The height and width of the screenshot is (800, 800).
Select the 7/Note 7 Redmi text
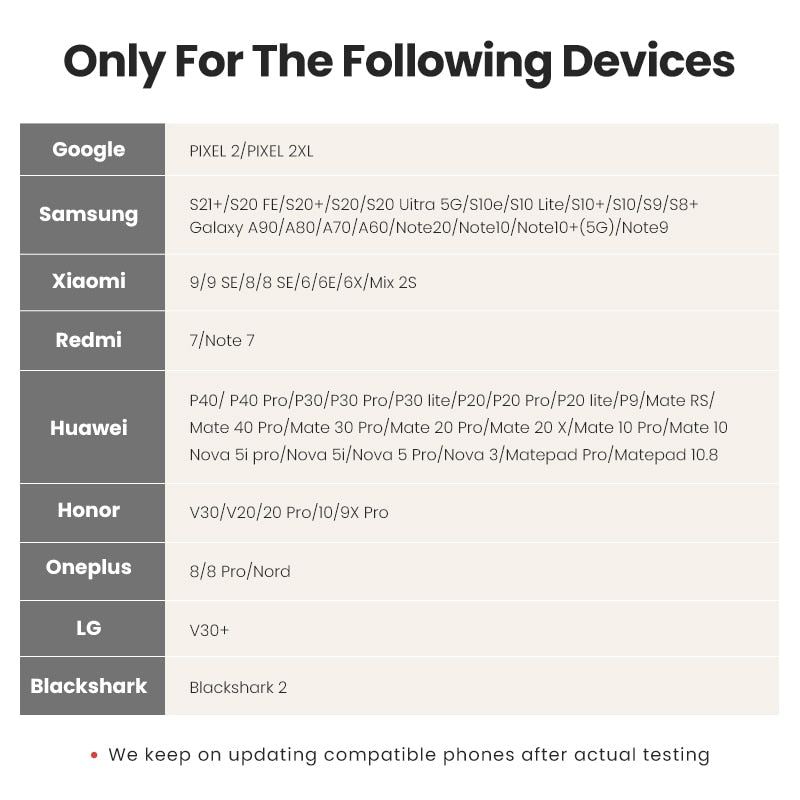[222, 340]
